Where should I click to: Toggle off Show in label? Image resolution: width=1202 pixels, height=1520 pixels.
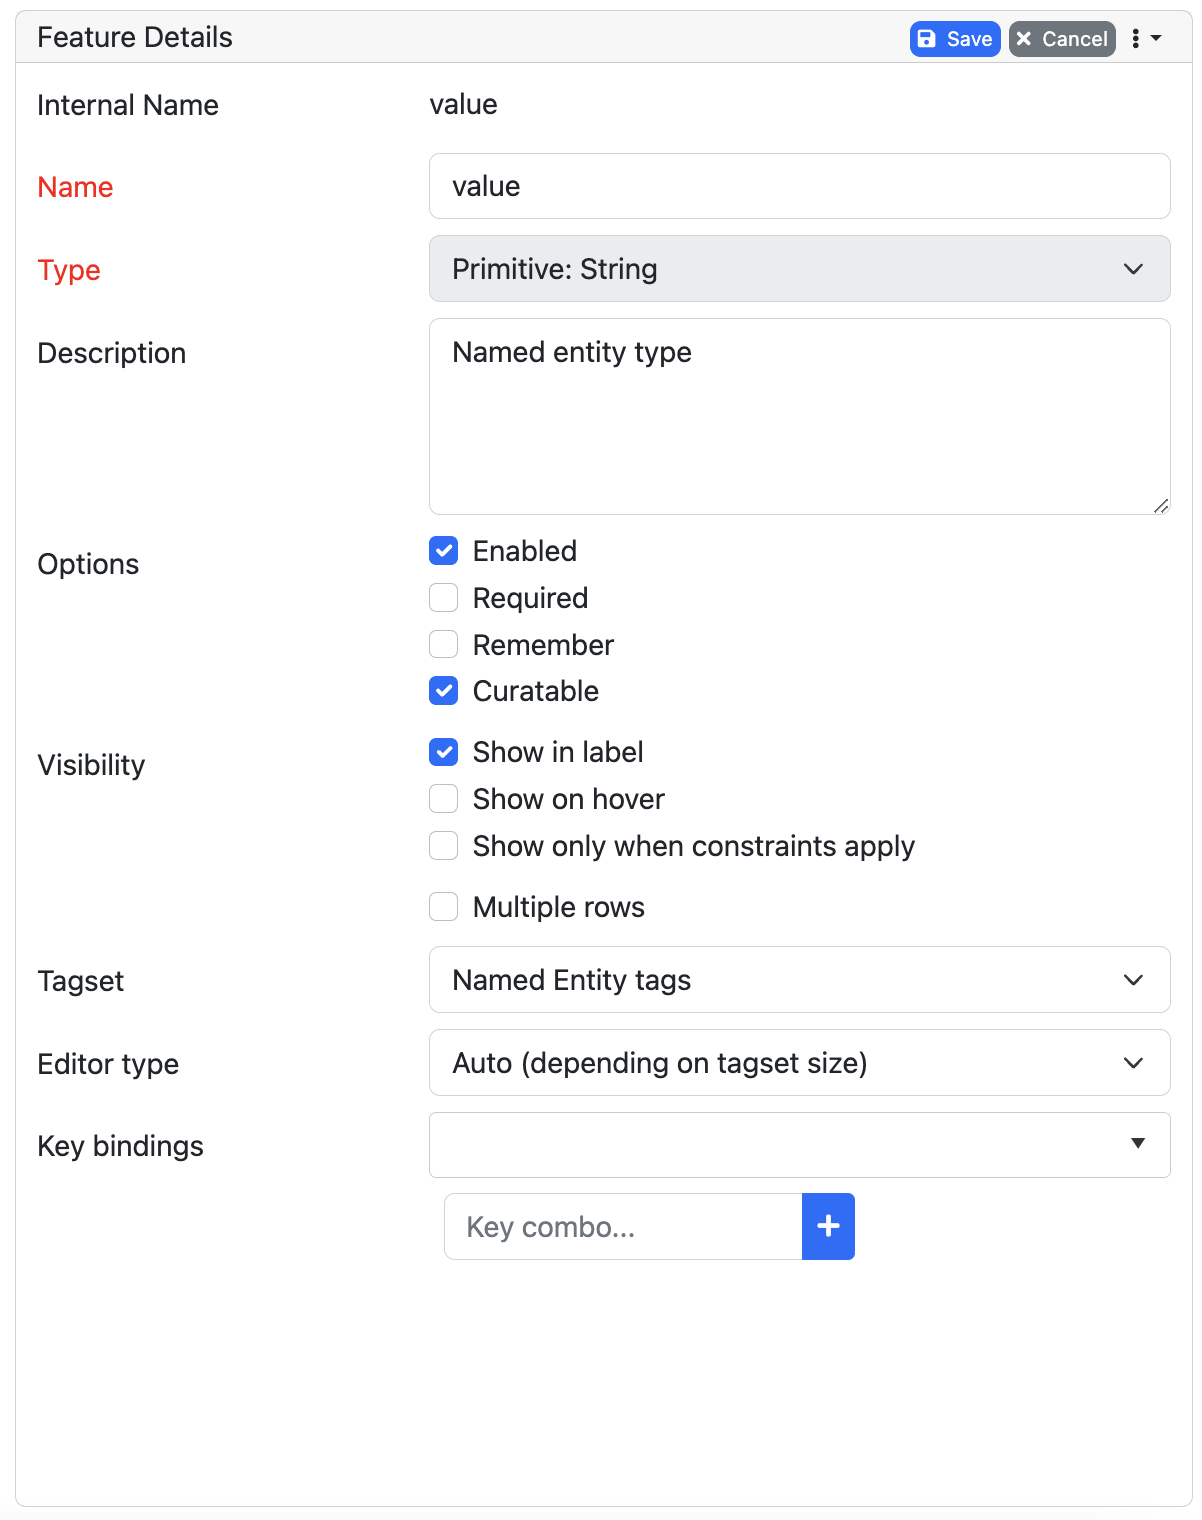pos(443,752)
